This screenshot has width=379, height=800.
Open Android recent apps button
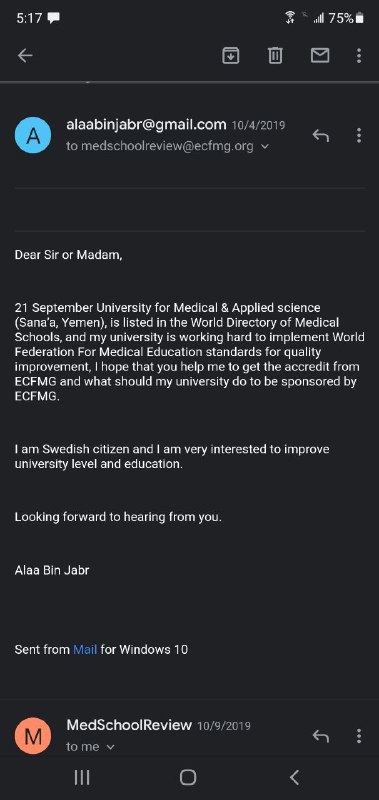[x=82, y=778]
